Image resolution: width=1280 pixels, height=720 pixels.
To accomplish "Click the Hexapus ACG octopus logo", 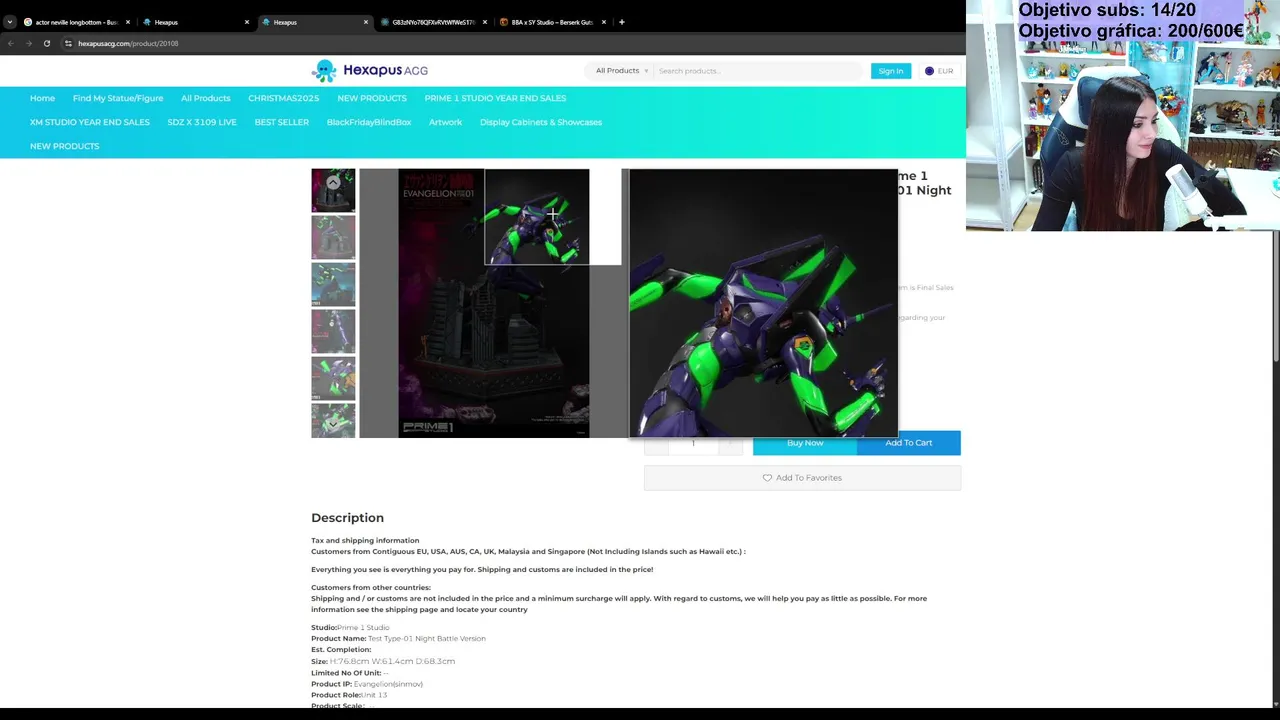I will tap(324, 70).
